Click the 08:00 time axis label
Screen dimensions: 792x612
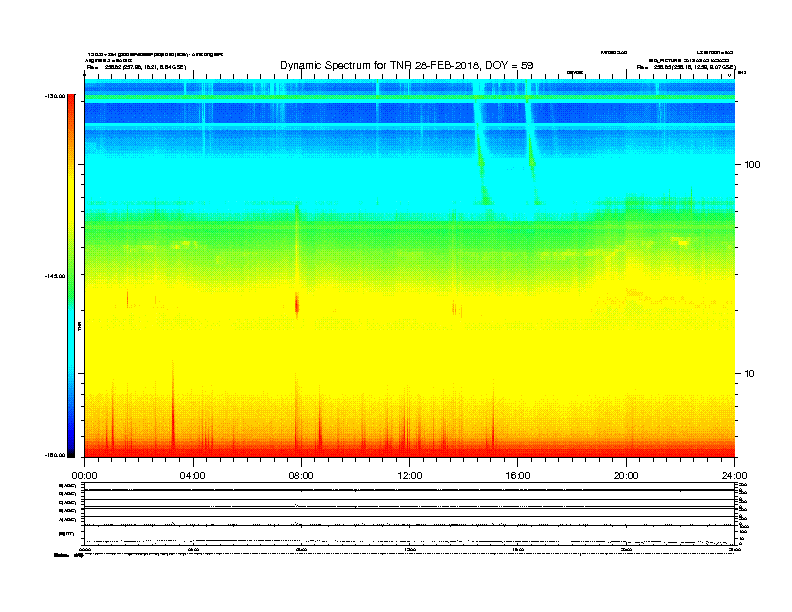pyautogui.click(x=301, y=475)
